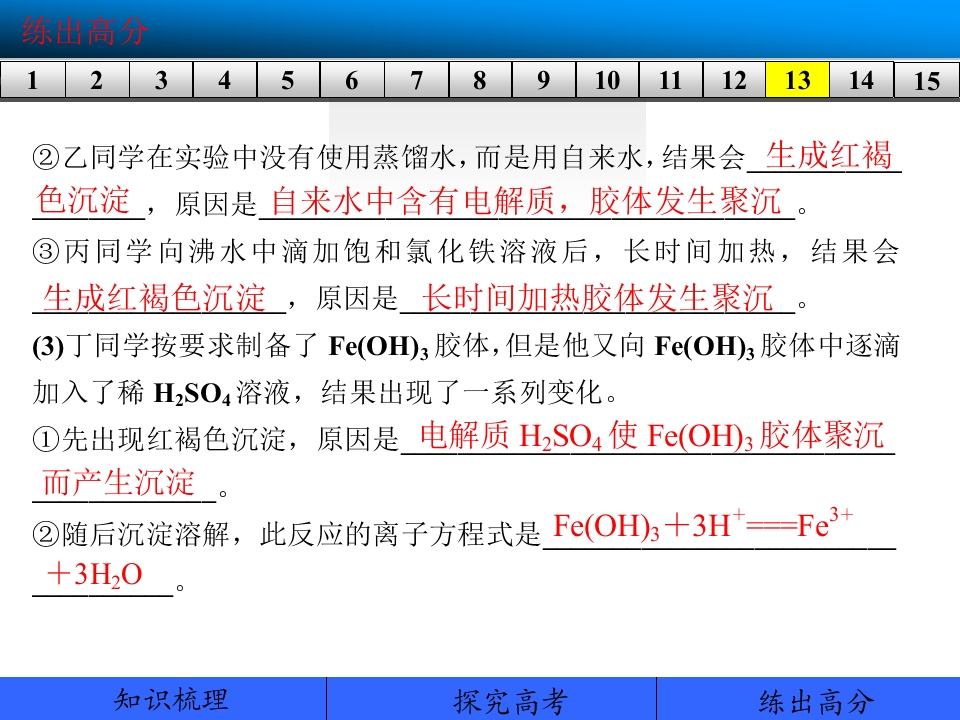Screen dimensions: 960x720
Task: Select question 7 in navigation bar
Action: click(416, 80)
